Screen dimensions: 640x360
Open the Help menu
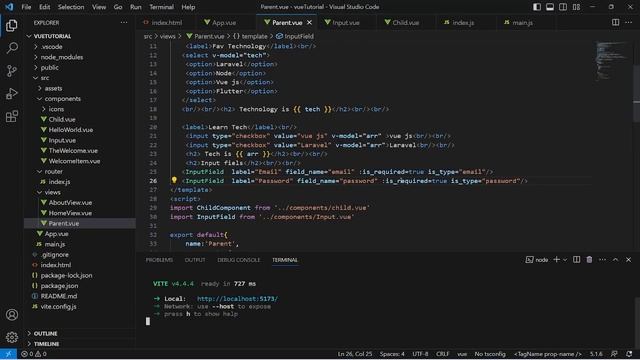[x=188, y=7]
